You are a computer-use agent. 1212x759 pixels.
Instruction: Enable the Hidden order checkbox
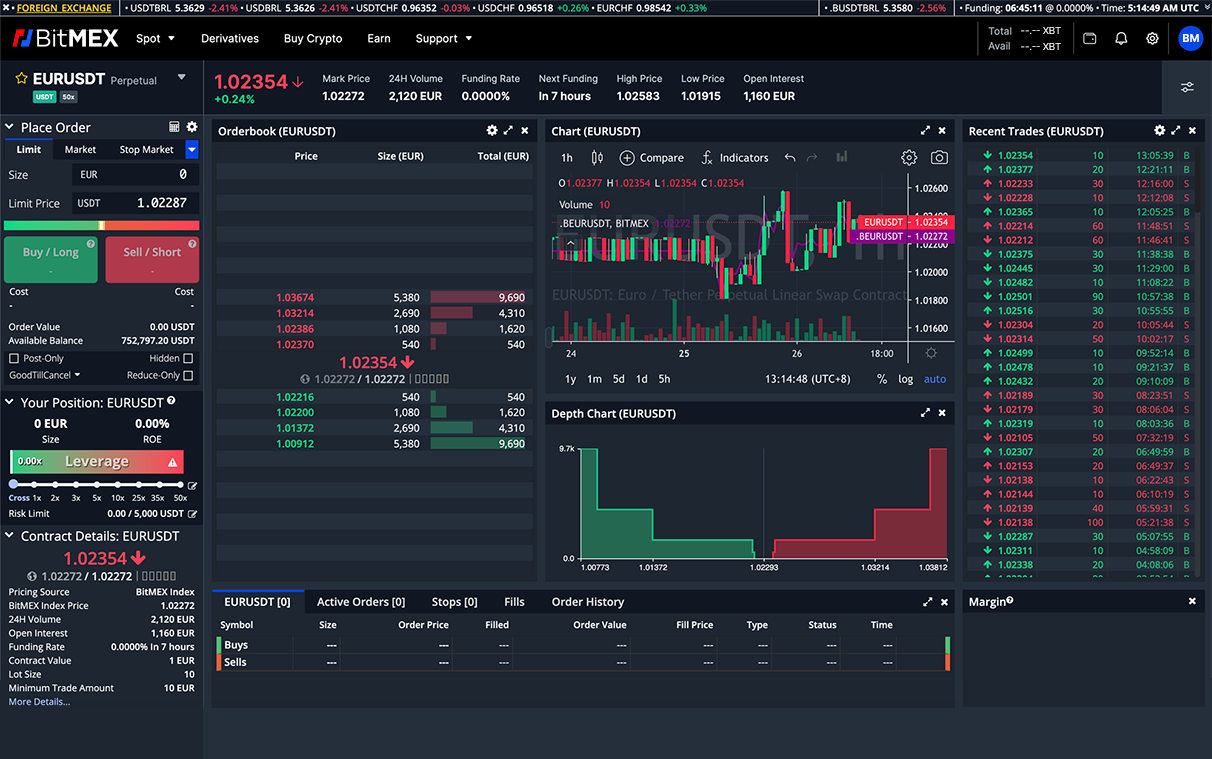187,358
